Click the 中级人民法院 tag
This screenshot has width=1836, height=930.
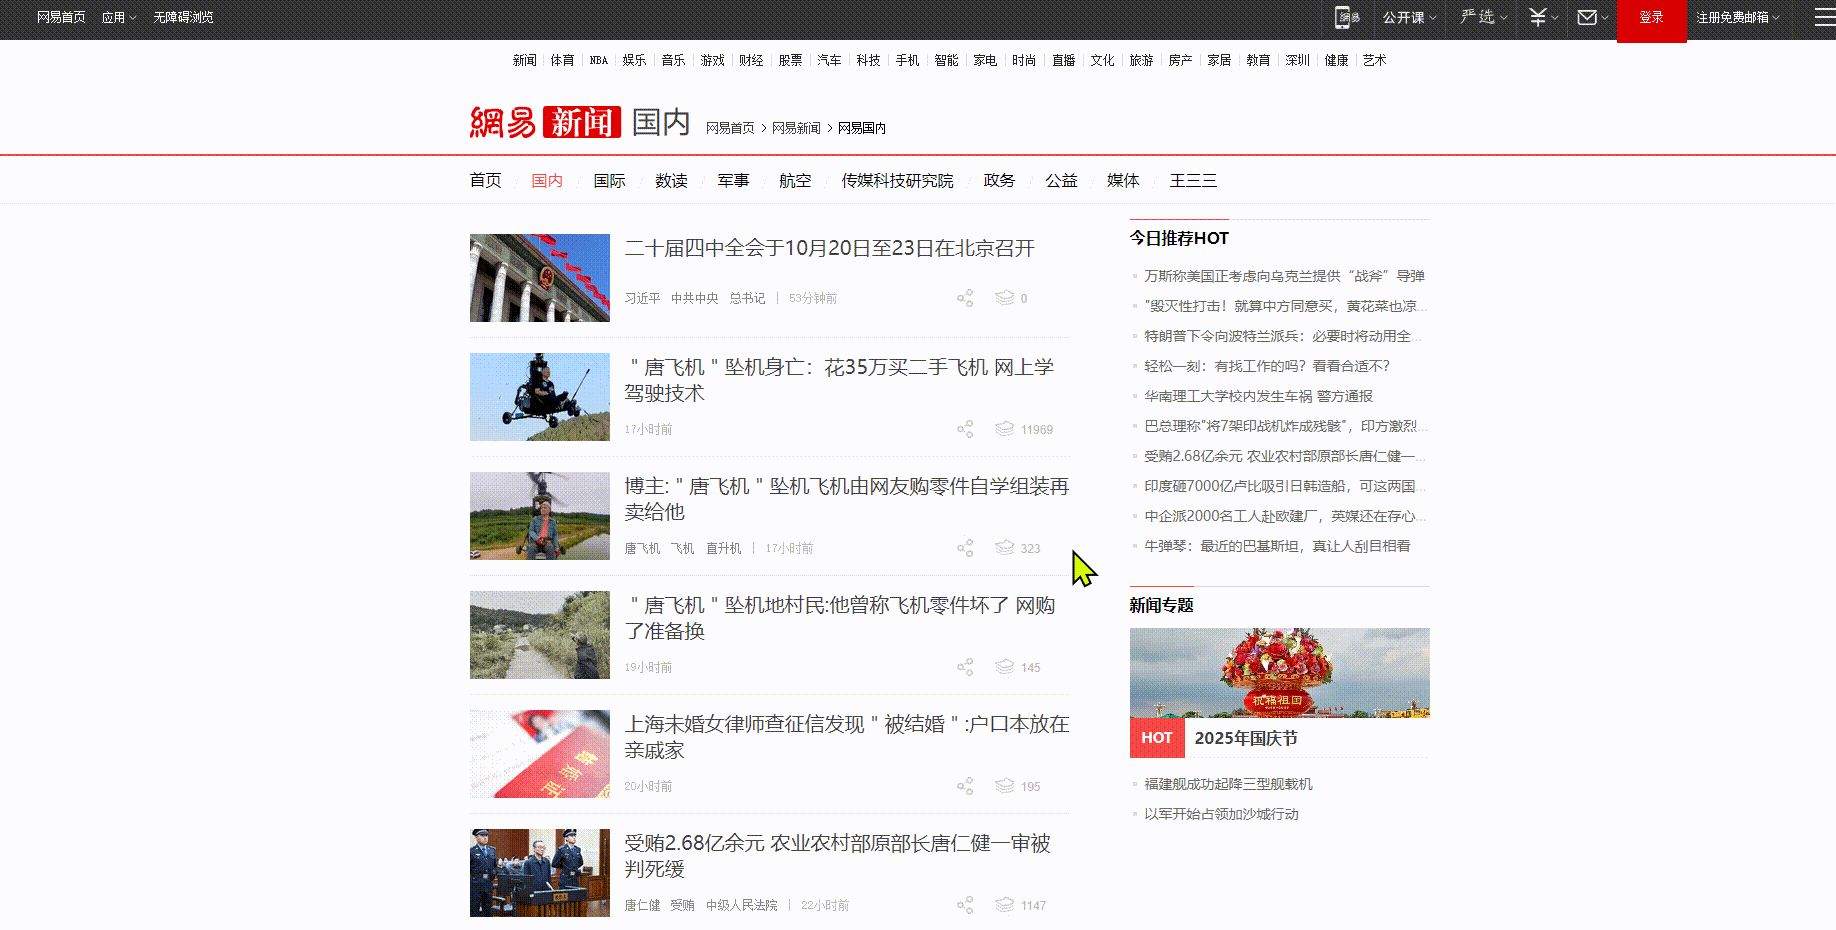click(741, 905)
